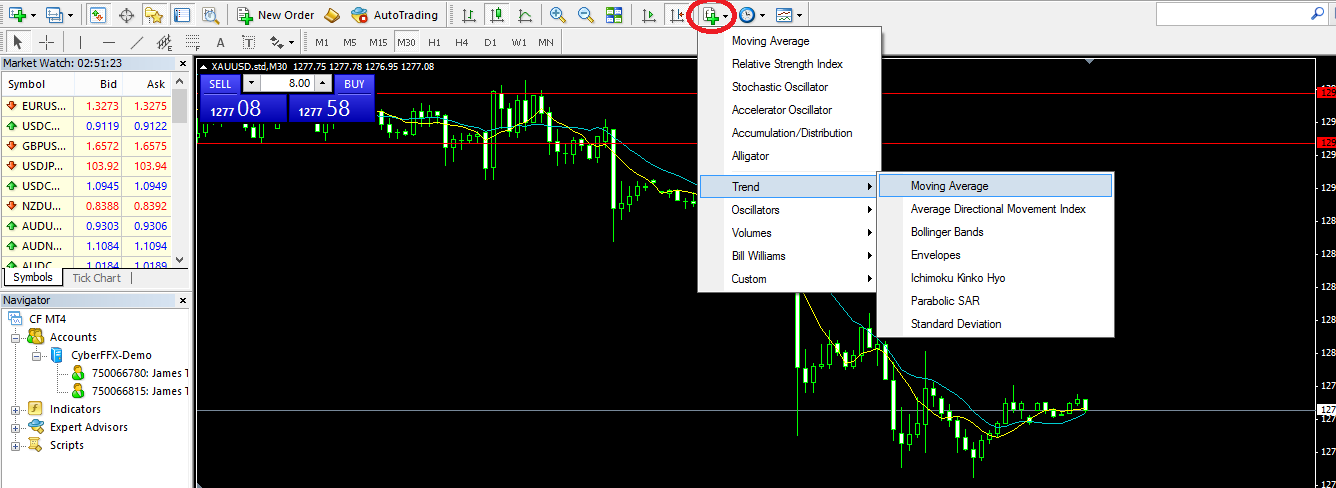Click the MetaEditor book icon
The width and height of the screenshot is (1336, 488).
333,15
